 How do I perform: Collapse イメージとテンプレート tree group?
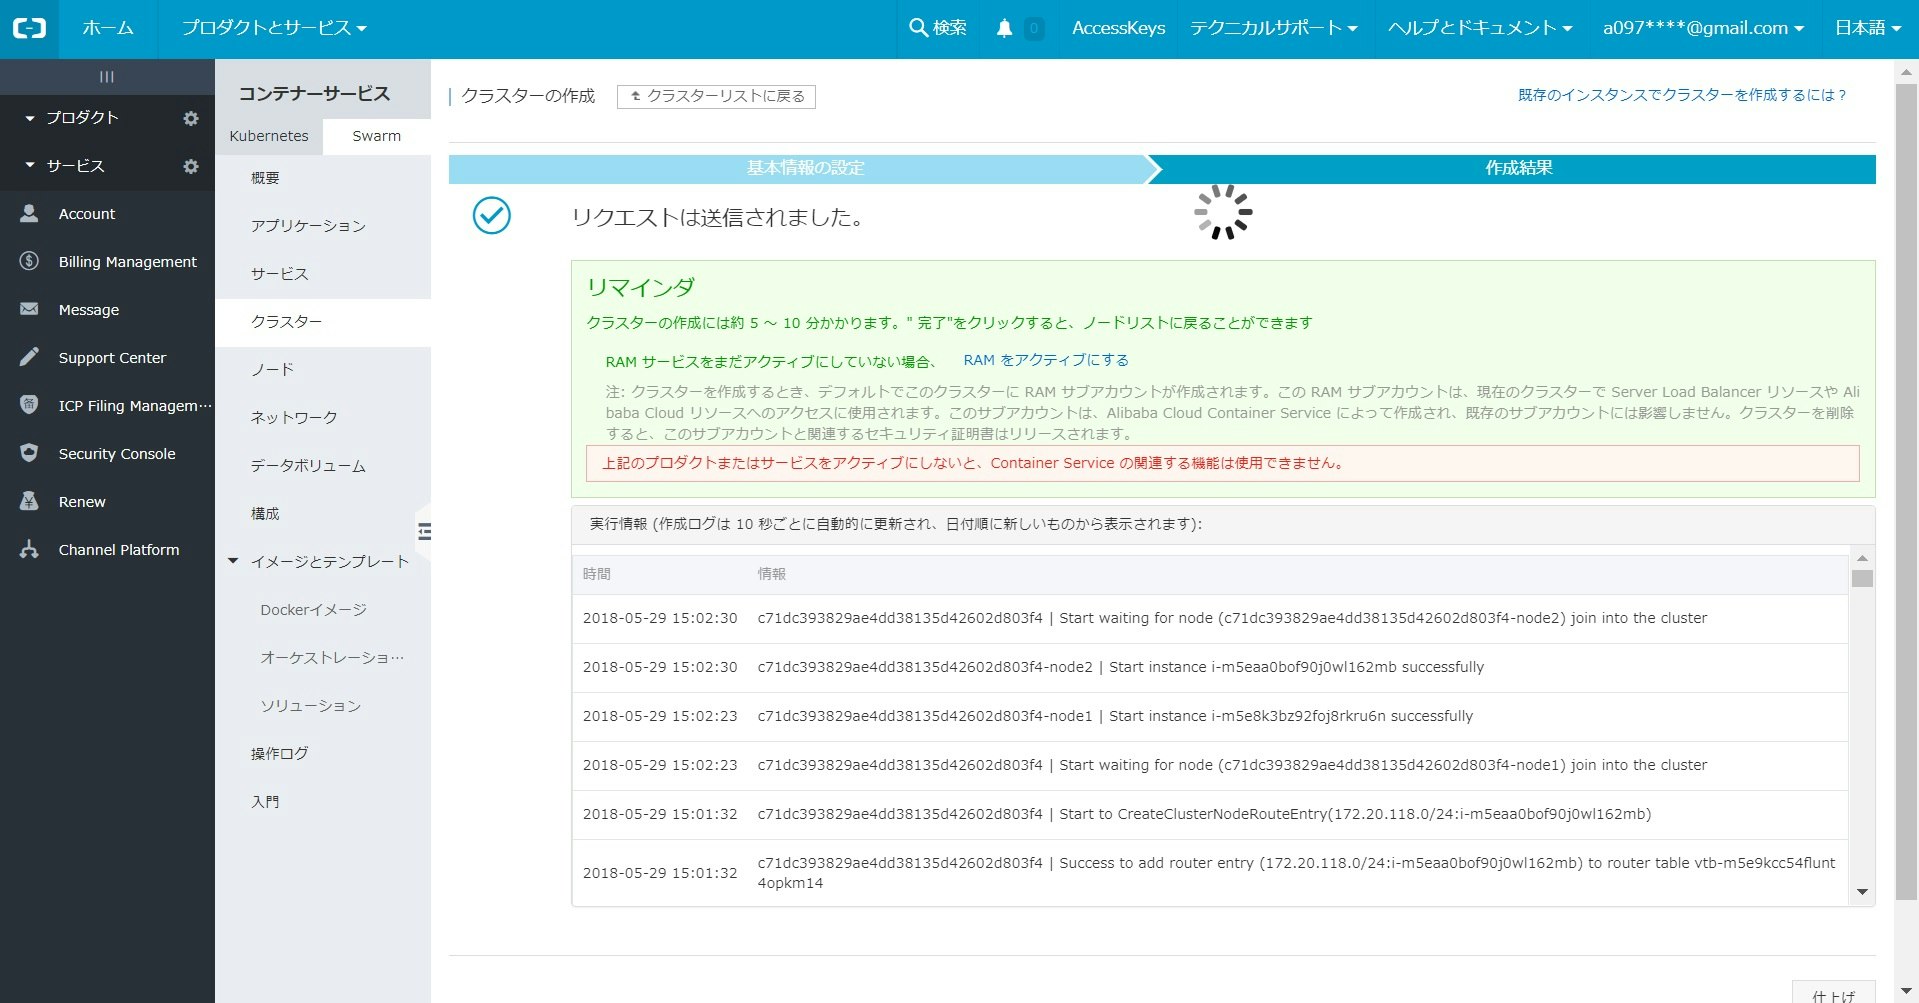click(x=233, y=561)
